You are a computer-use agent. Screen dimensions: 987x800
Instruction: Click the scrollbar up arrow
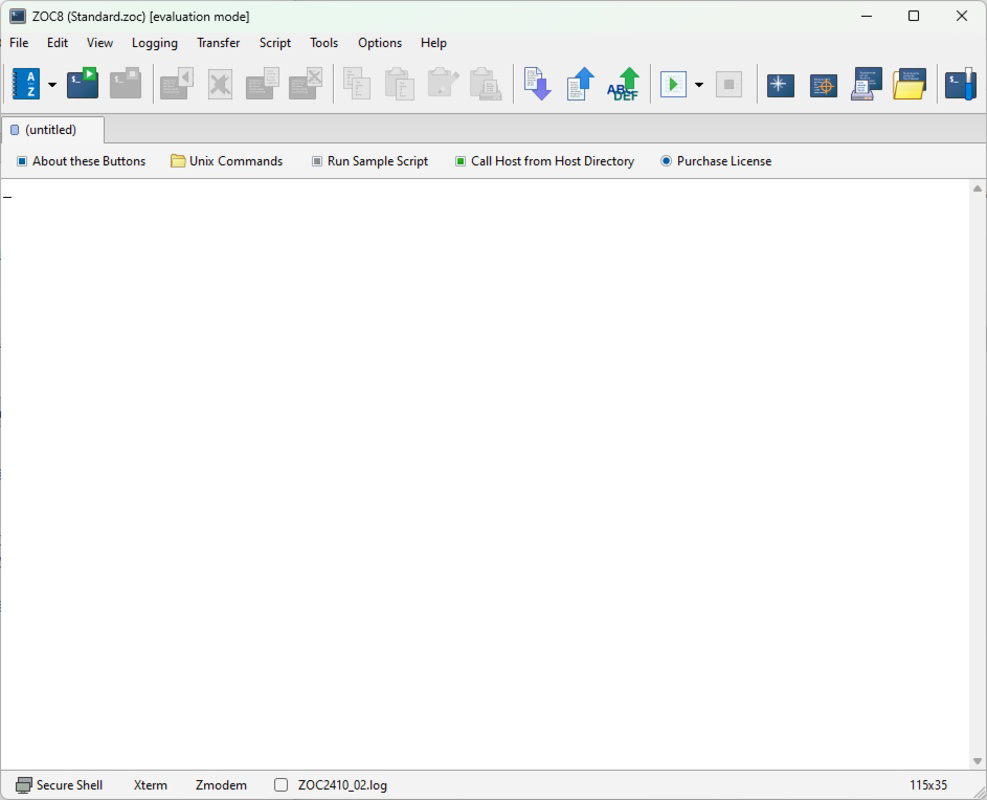coord(977,189)
